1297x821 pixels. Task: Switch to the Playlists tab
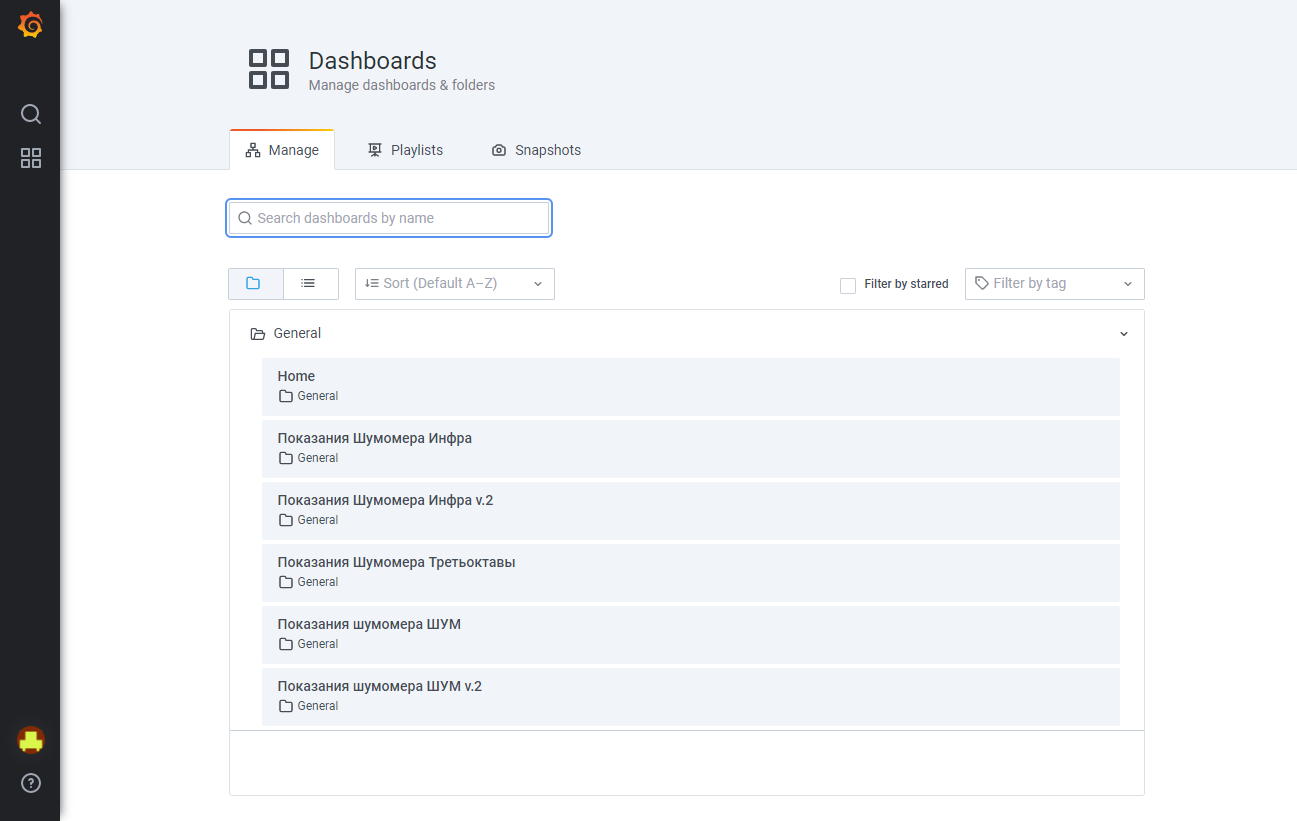(x=405, y=150)
